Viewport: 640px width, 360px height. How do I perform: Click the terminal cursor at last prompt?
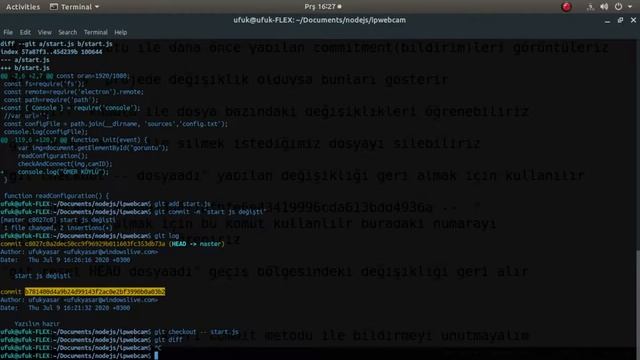point(156,356)
